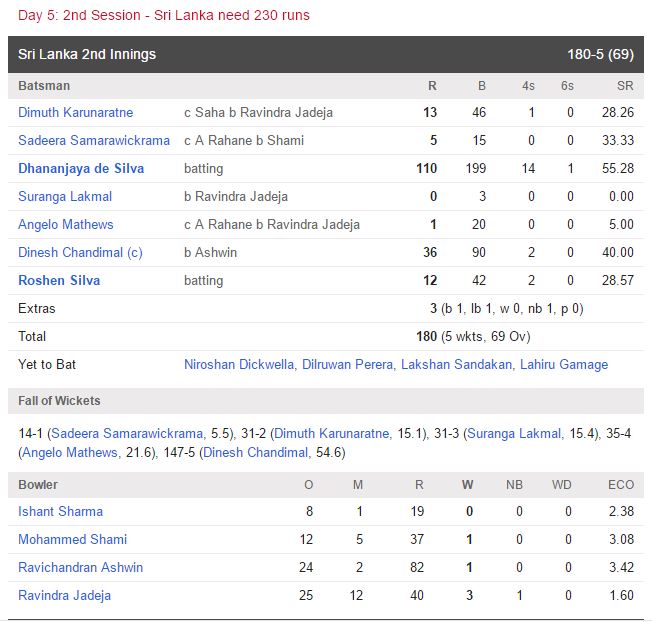Click Roshen Silva batsman name
652x622 pixels.
pyautogui.click(x=59, y=281)
